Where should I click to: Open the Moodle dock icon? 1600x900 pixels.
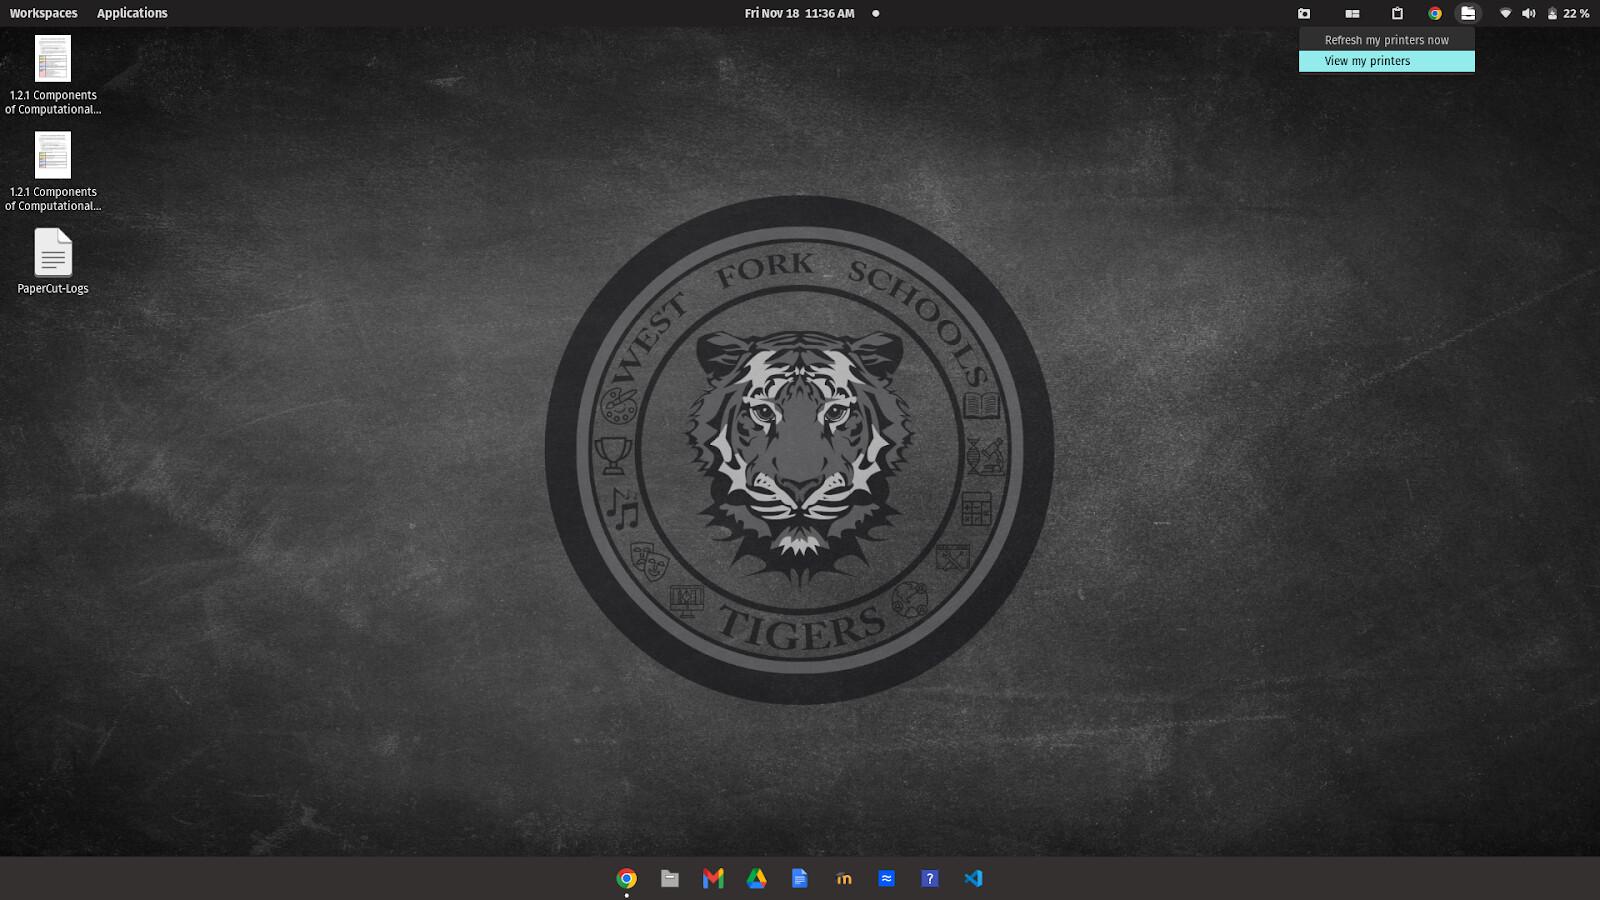(843, 878)
